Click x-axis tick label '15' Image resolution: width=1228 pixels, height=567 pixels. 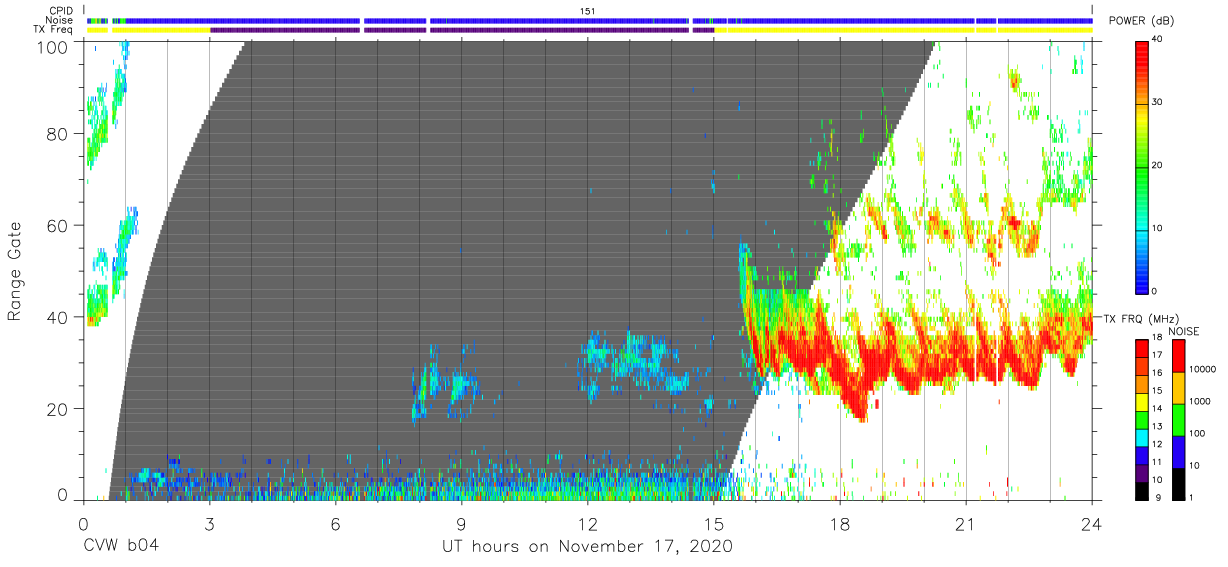pyautogui.click(x=713, y=526)
